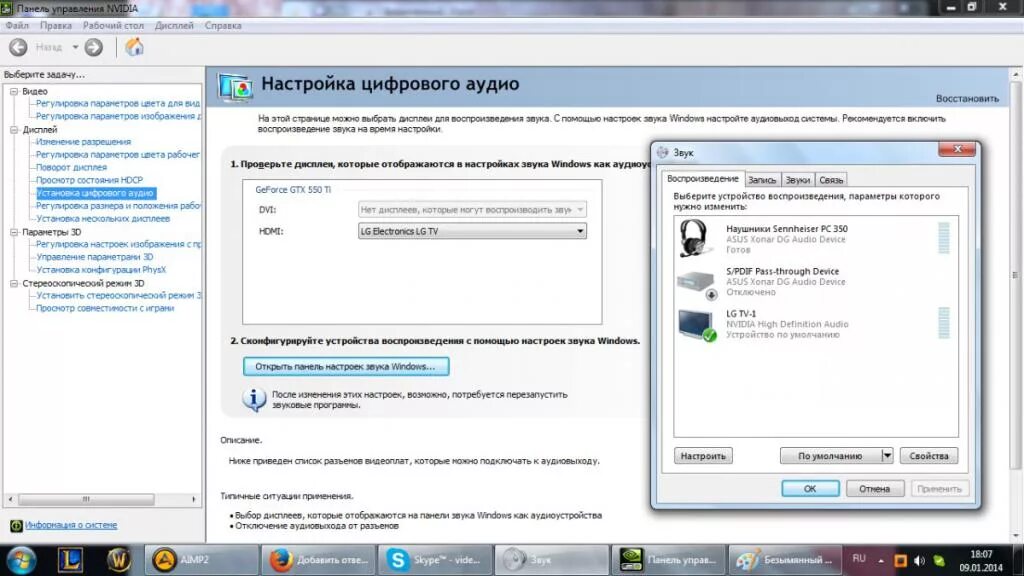Click Настроить button in Звук dialog
The height and width of the screenshot is (576, 1024).
703,456
